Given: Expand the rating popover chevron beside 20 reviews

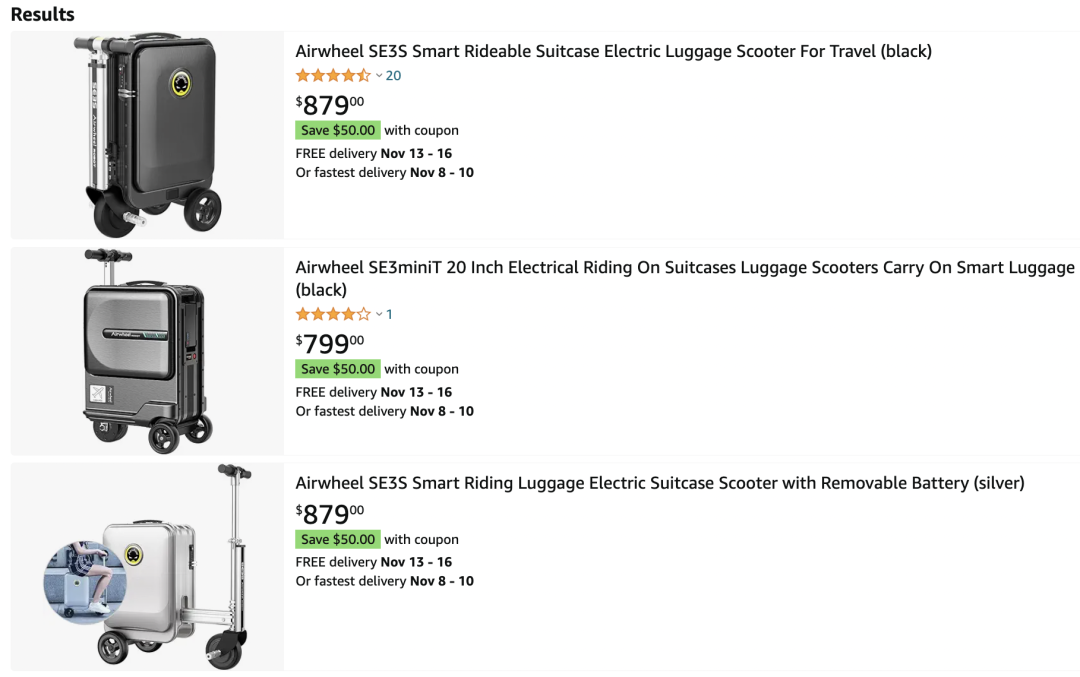Looking at the screenshot, I should point(379,76).
